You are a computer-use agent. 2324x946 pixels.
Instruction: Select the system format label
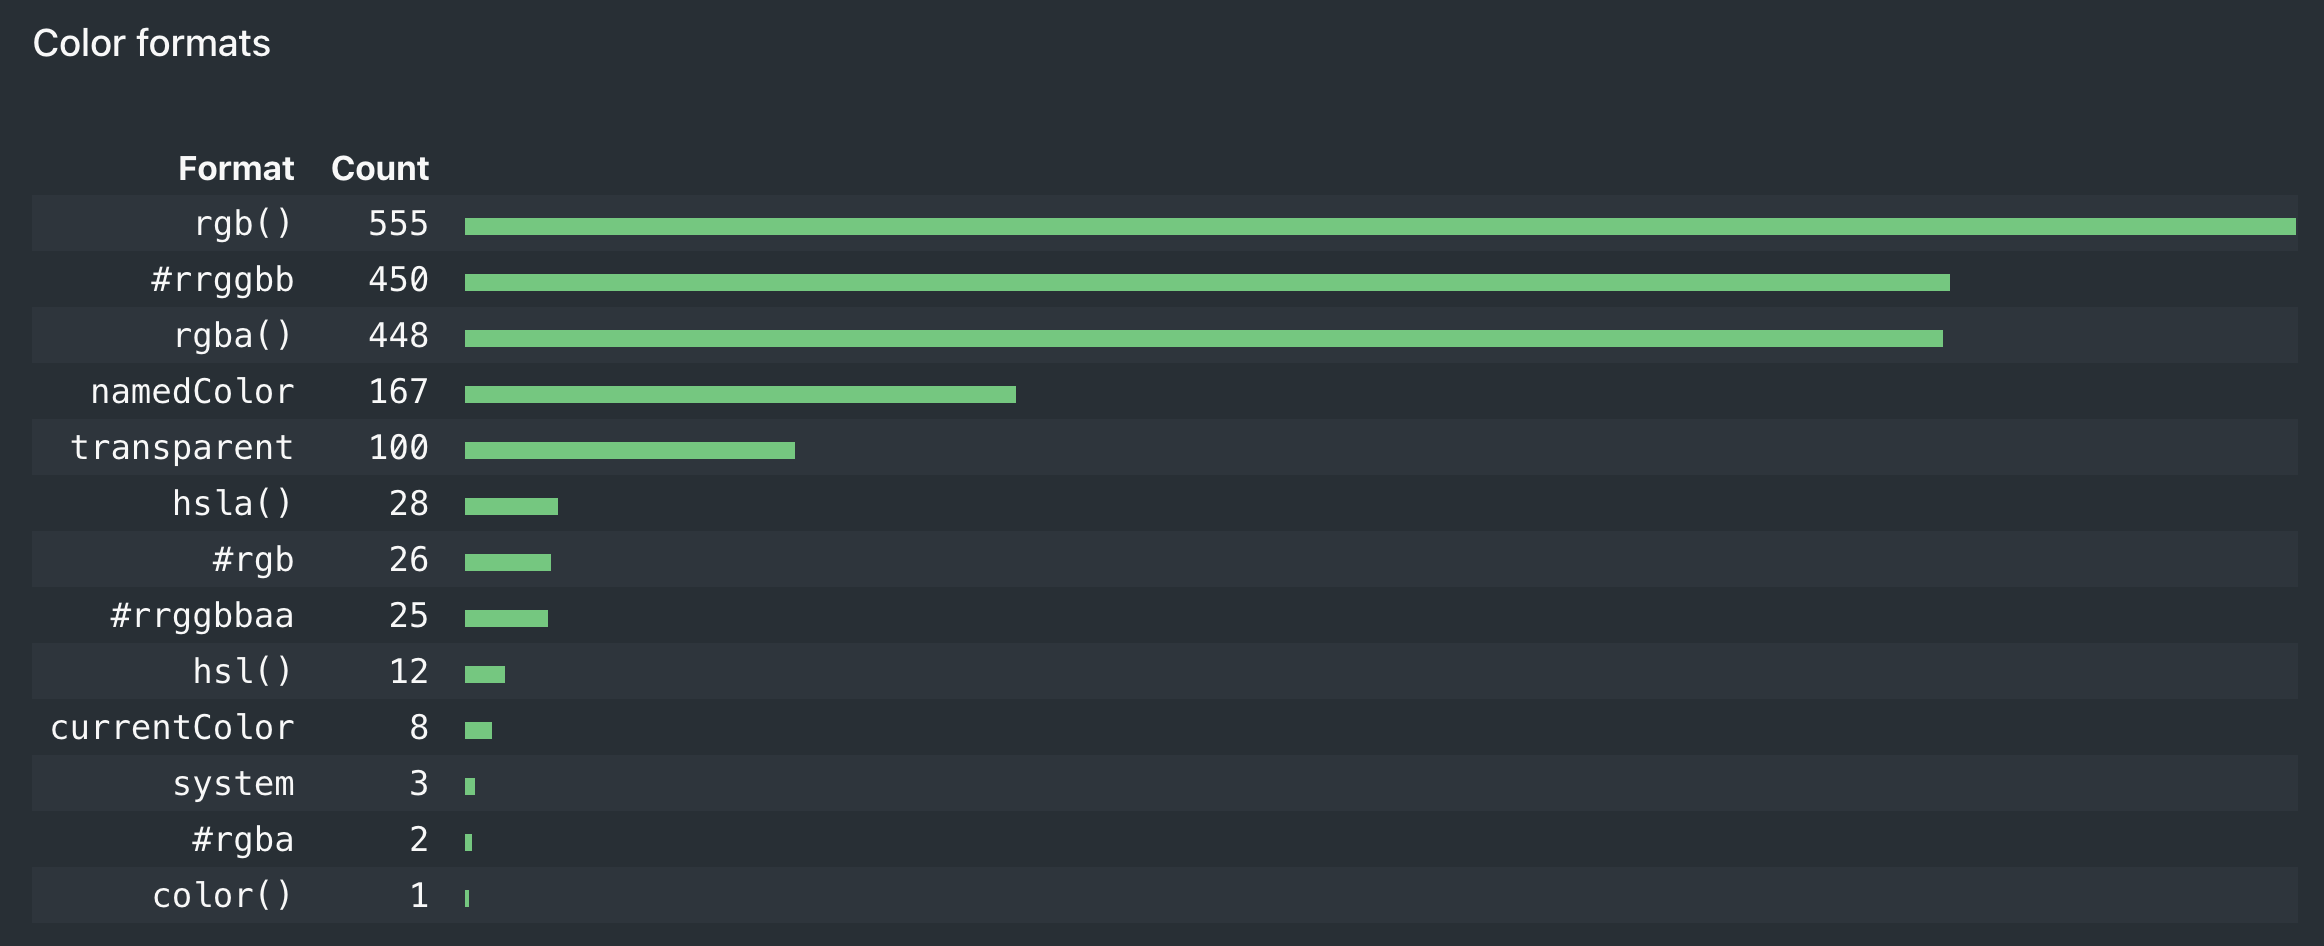point(233,784)
